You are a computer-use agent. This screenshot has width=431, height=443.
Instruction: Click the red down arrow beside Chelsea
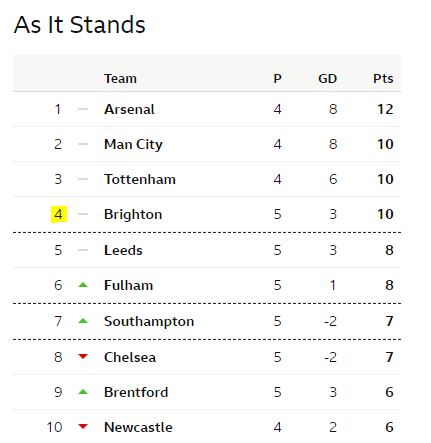coord(83,357)
